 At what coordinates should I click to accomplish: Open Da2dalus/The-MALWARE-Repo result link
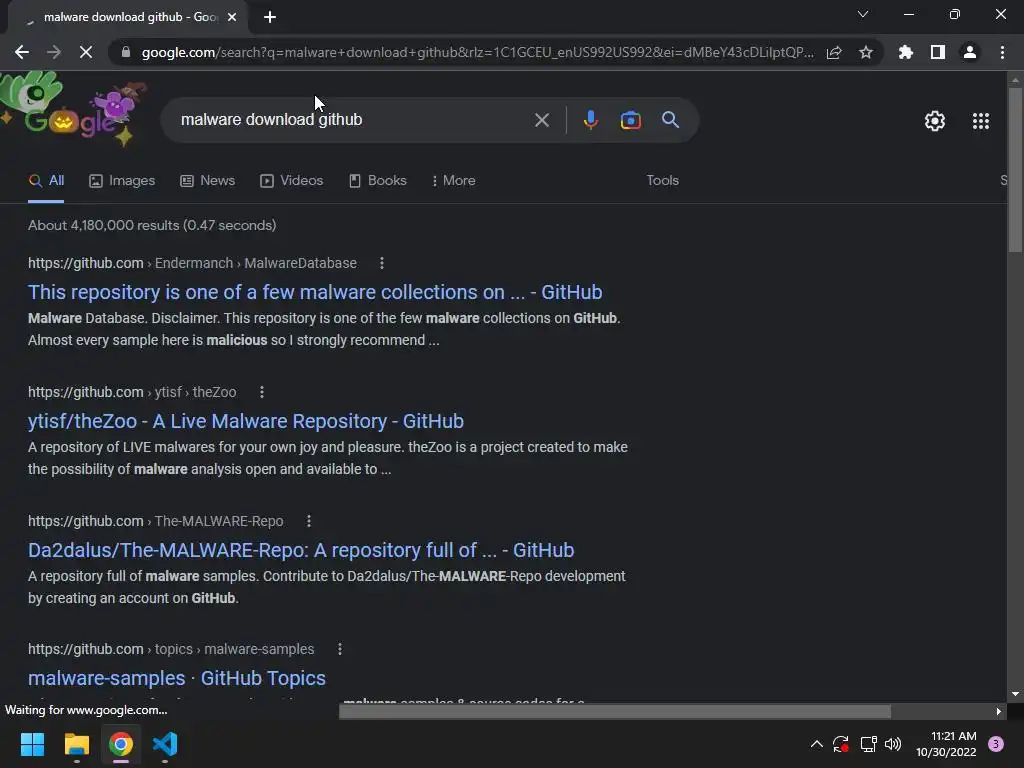(301, 551)
